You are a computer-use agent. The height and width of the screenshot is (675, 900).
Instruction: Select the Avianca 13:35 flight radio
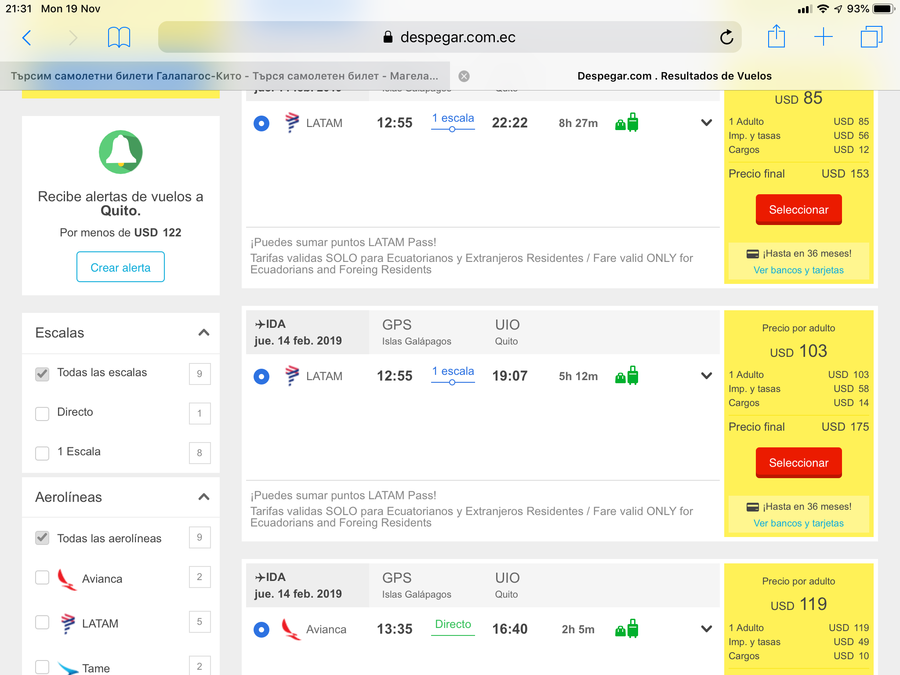point(261,629)
